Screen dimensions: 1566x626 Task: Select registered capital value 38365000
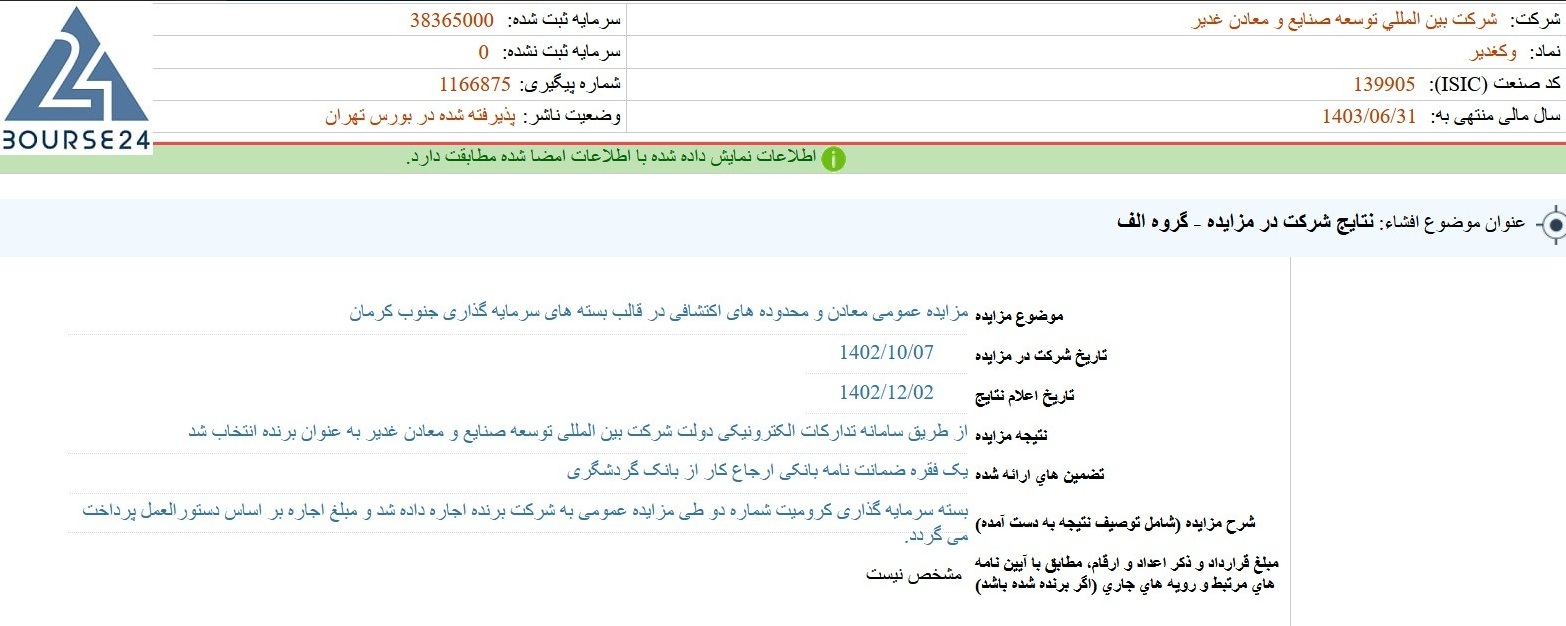click(452, 20)
